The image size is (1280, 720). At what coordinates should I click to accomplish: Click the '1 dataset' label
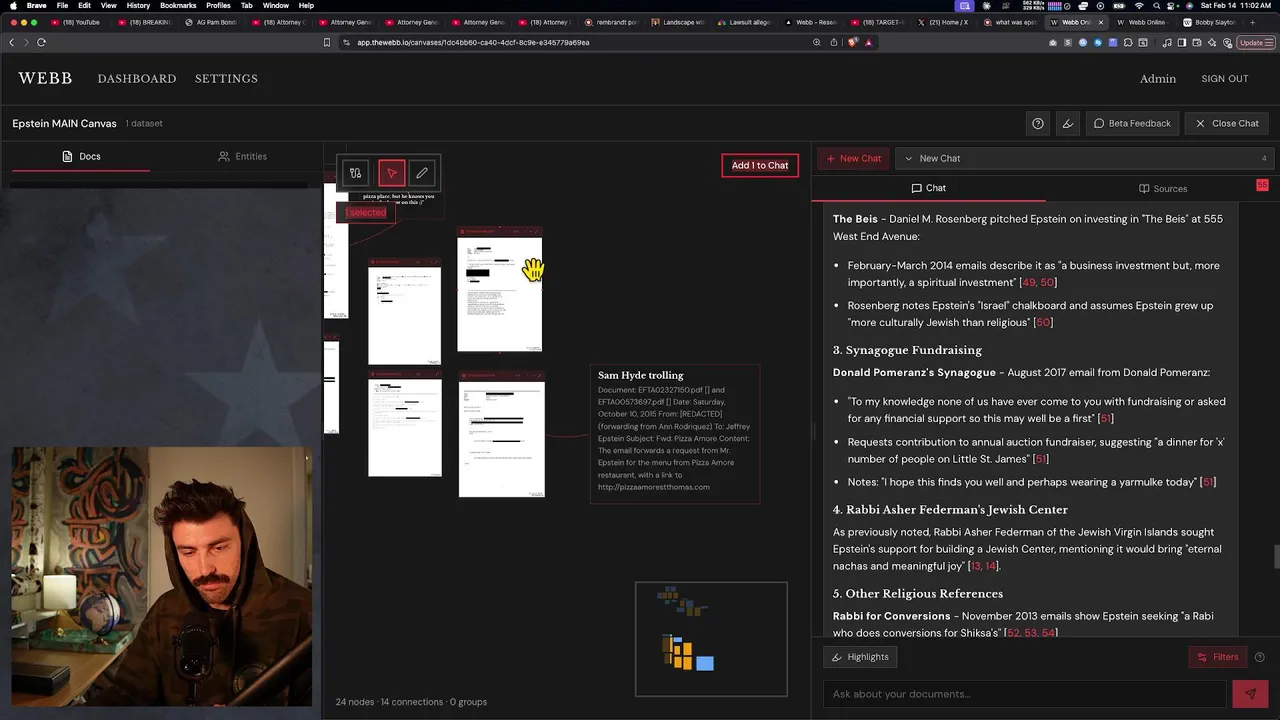[x=144, y=123]
